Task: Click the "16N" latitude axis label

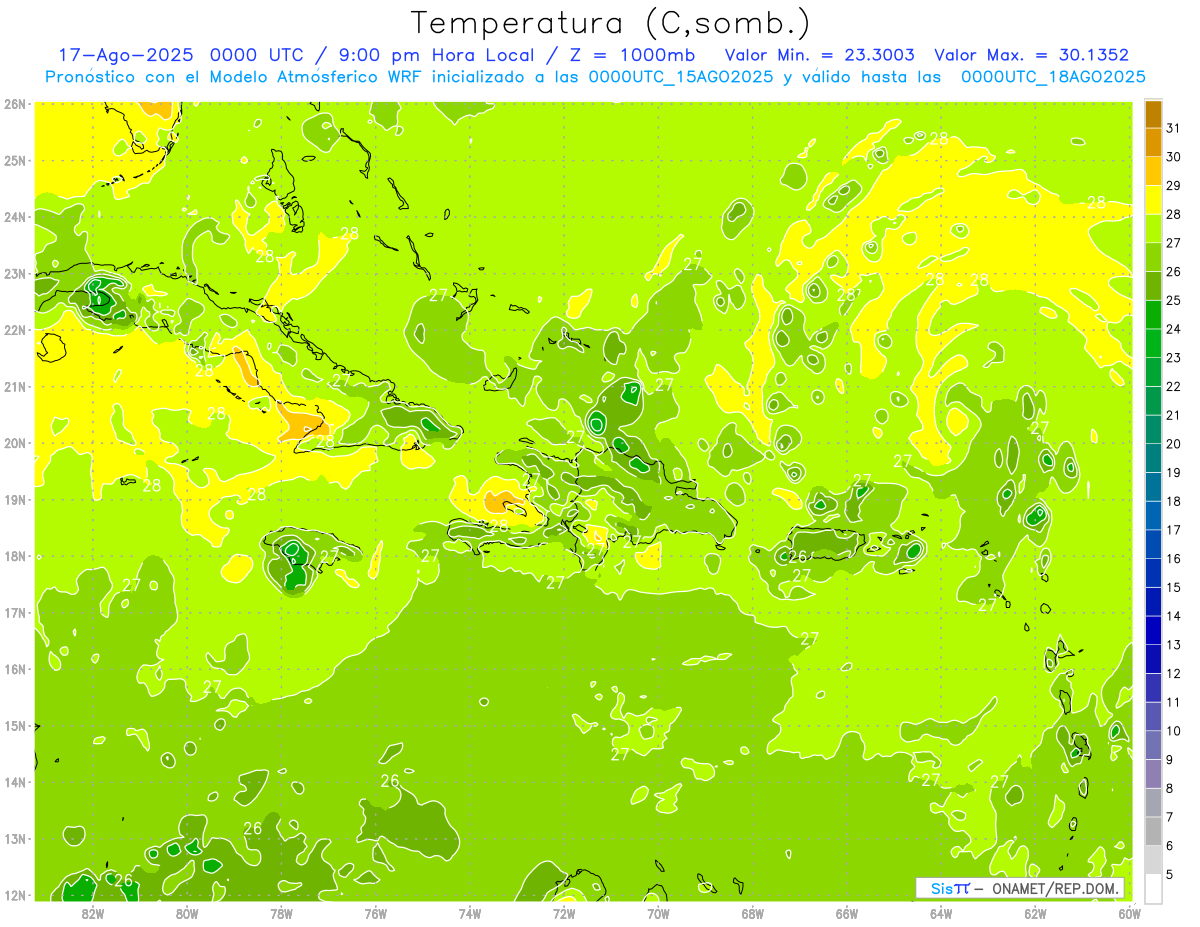Action: (x=15, y=669)
